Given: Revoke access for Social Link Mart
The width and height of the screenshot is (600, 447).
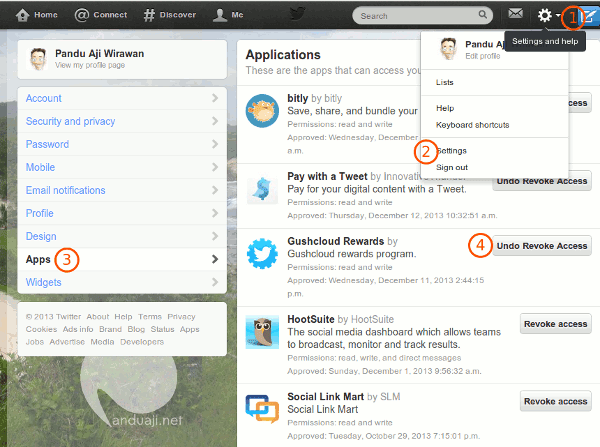Looking at the screenshot, I should pyautogui.click(x=555, y=401).
